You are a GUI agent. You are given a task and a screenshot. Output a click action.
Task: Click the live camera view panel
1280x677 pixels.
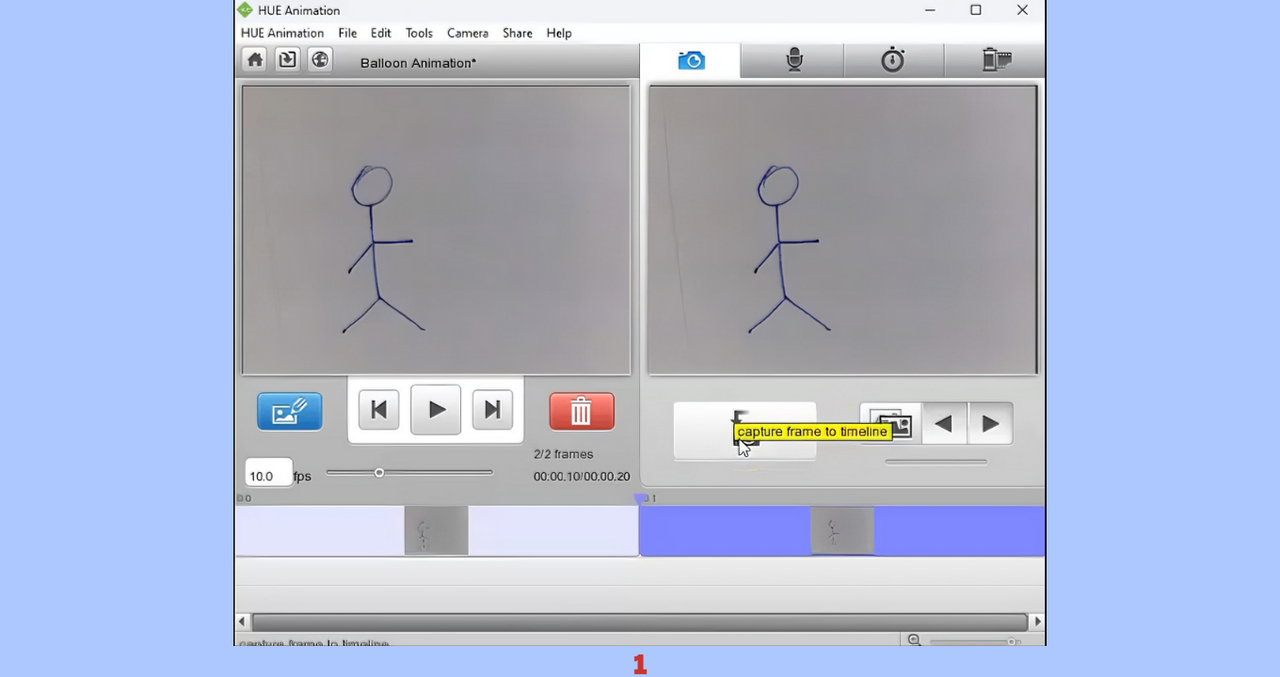pyautogui.click(x=843, y=230)
